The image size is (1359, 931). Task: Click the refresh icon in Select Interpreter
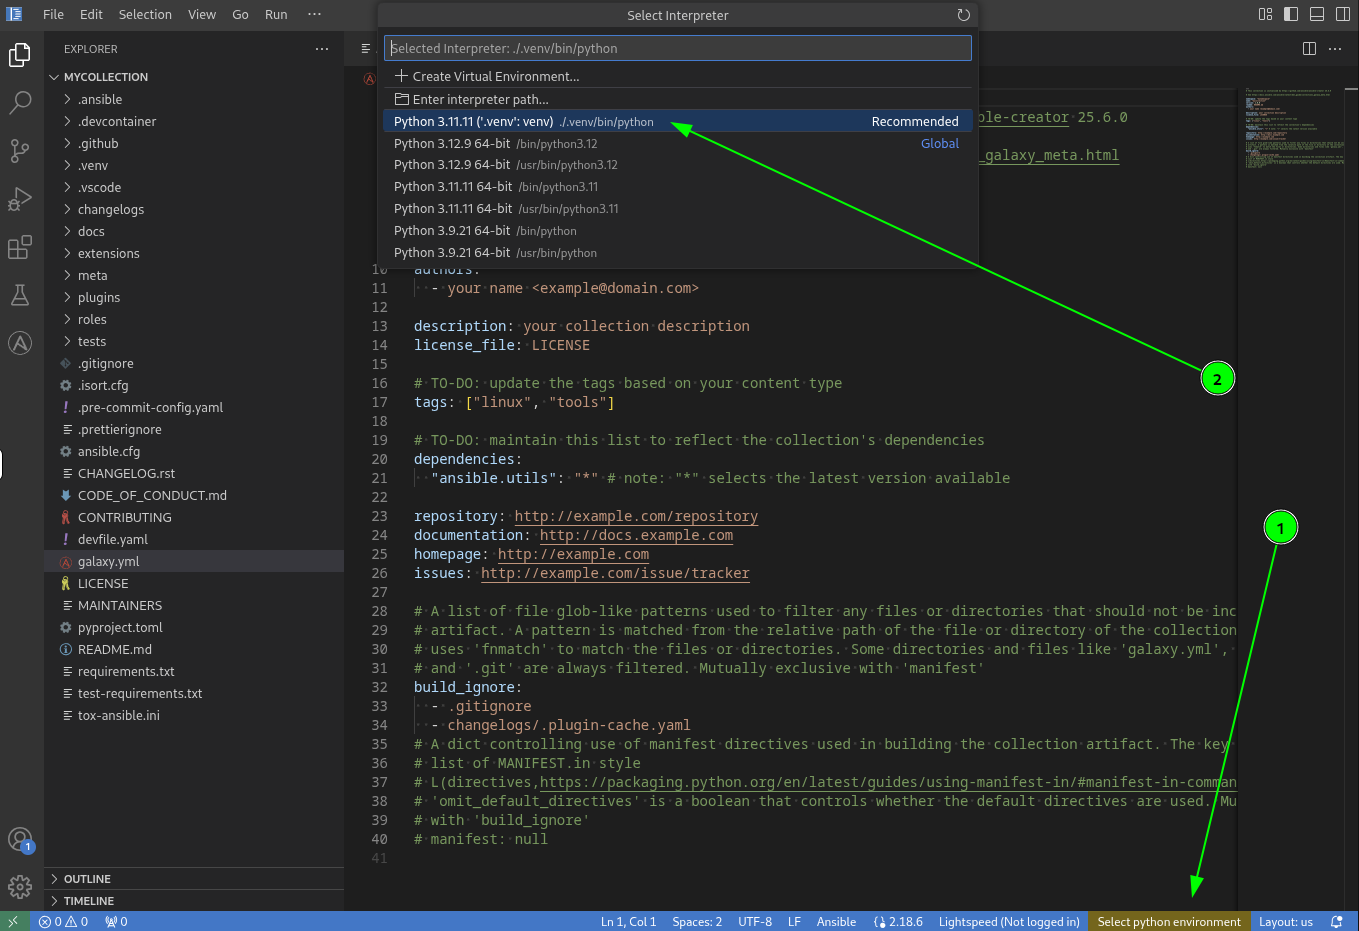click(963, 15)
